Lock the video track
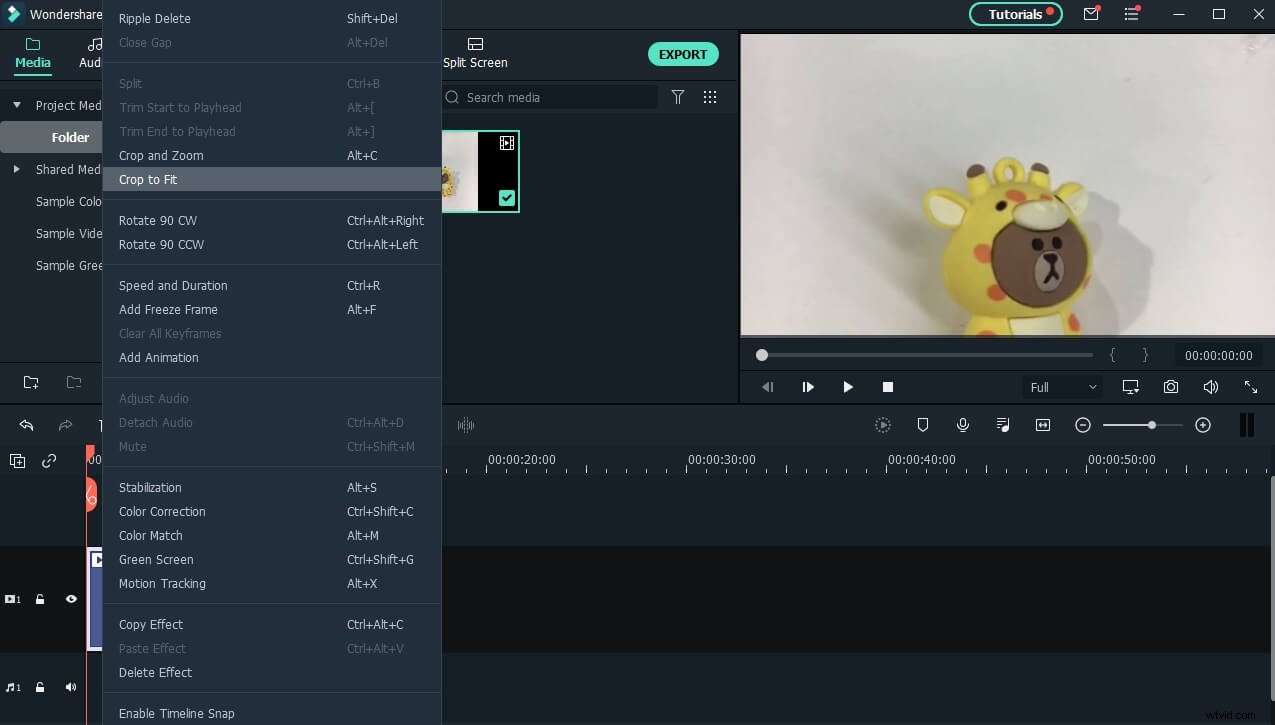Image resolution: width=1275 pixels, height=725 pixels. point(39,599)
